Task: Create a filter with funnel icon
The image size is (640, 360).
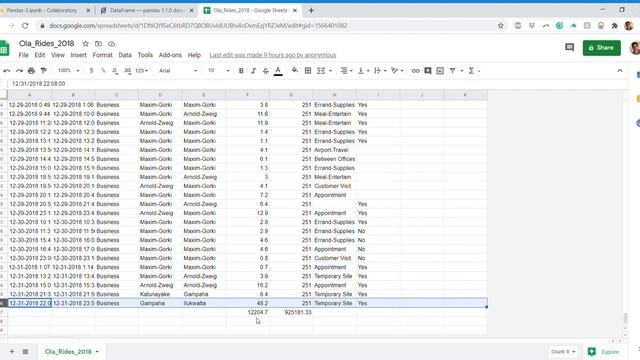Action: [x=453, y=71]
